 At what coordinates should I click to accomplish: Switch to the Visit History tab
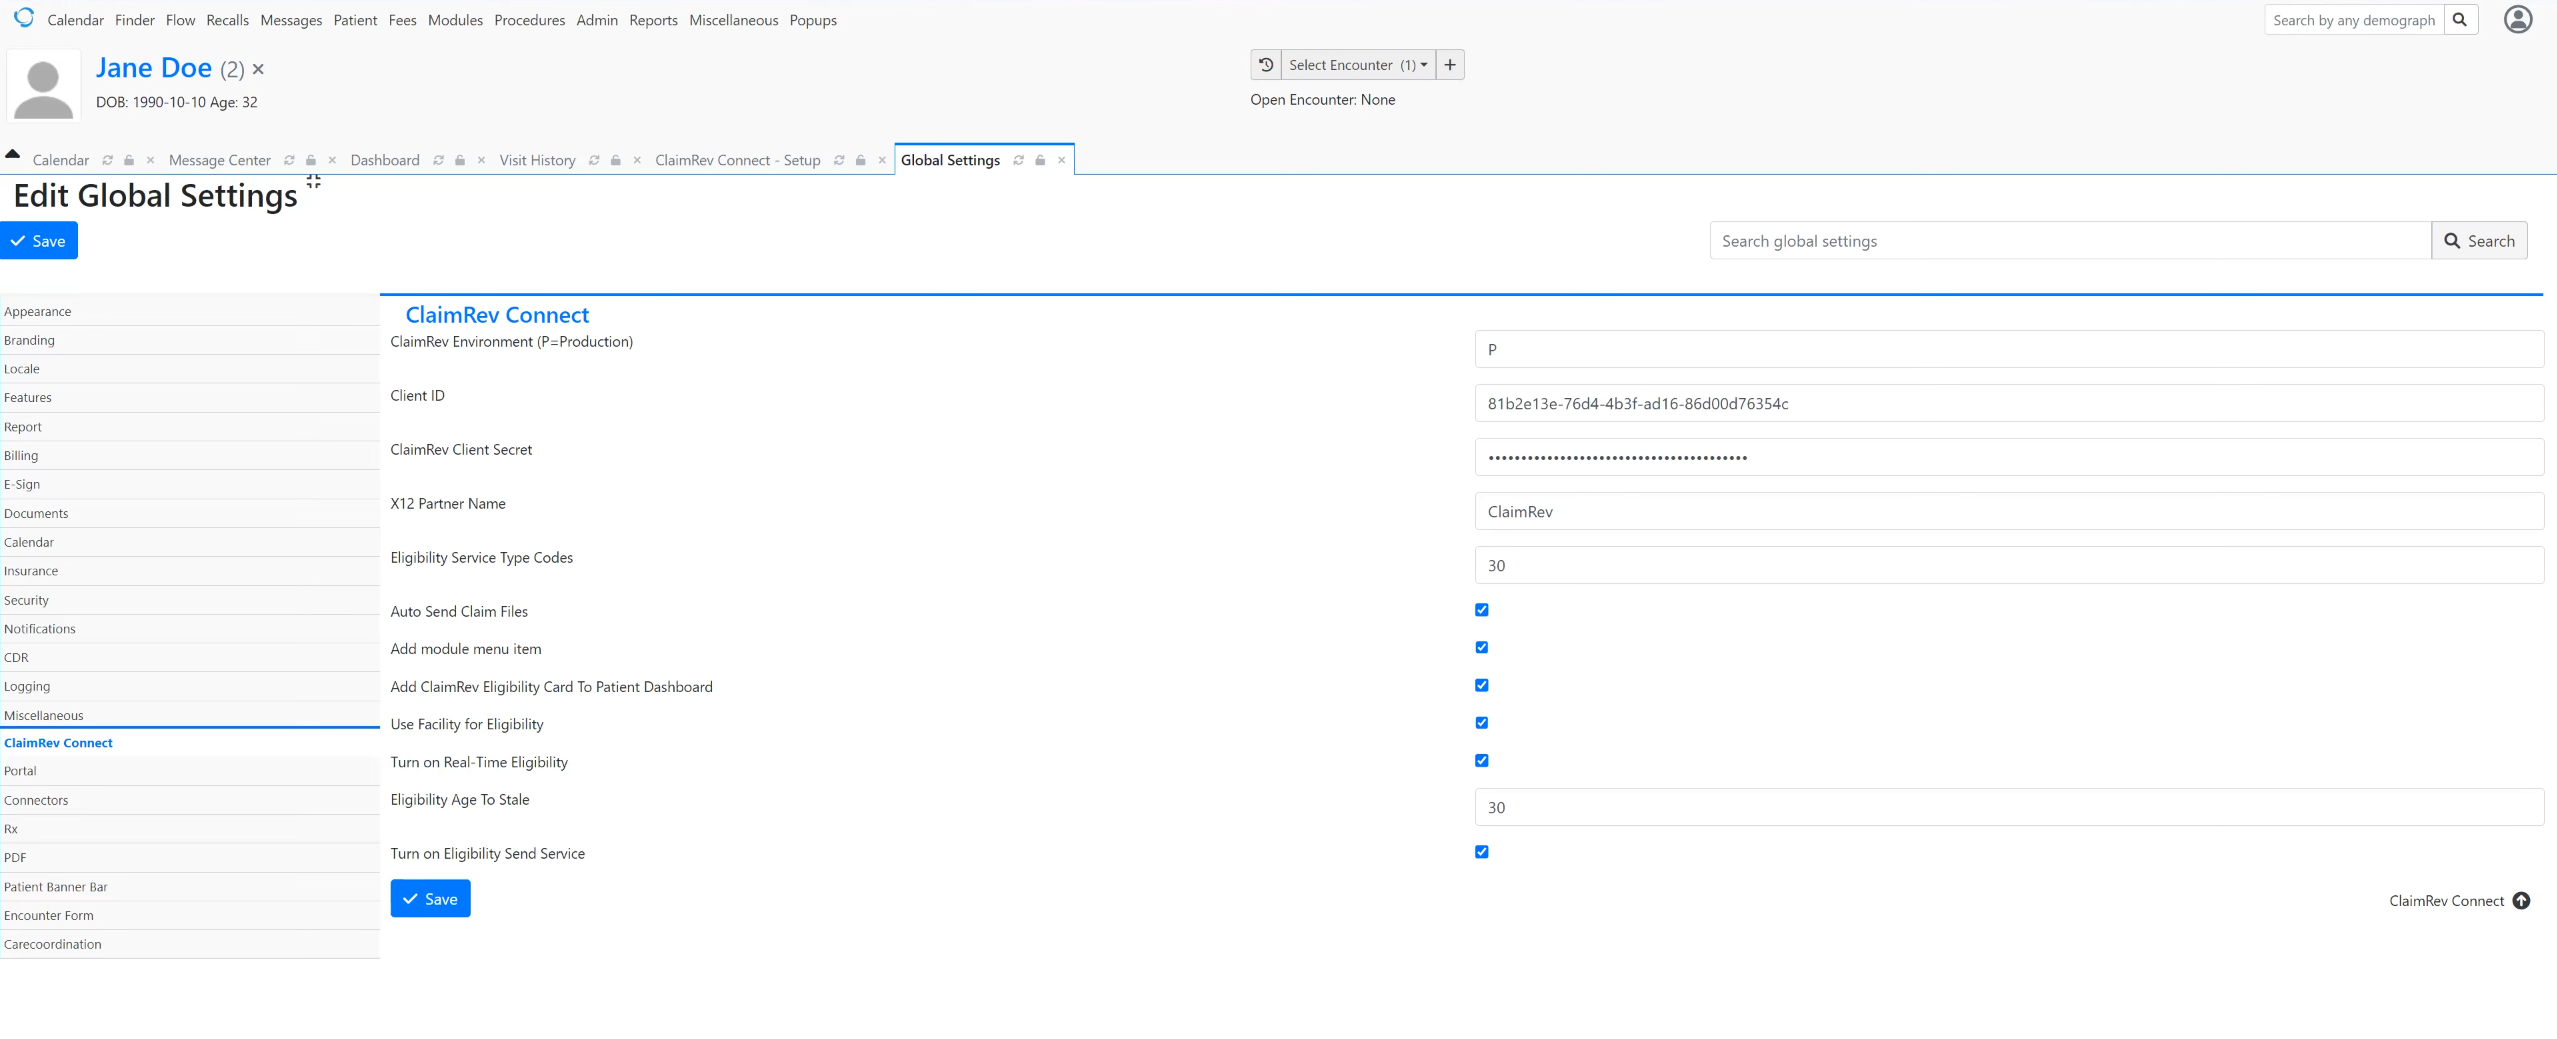[x=538, y=160]
